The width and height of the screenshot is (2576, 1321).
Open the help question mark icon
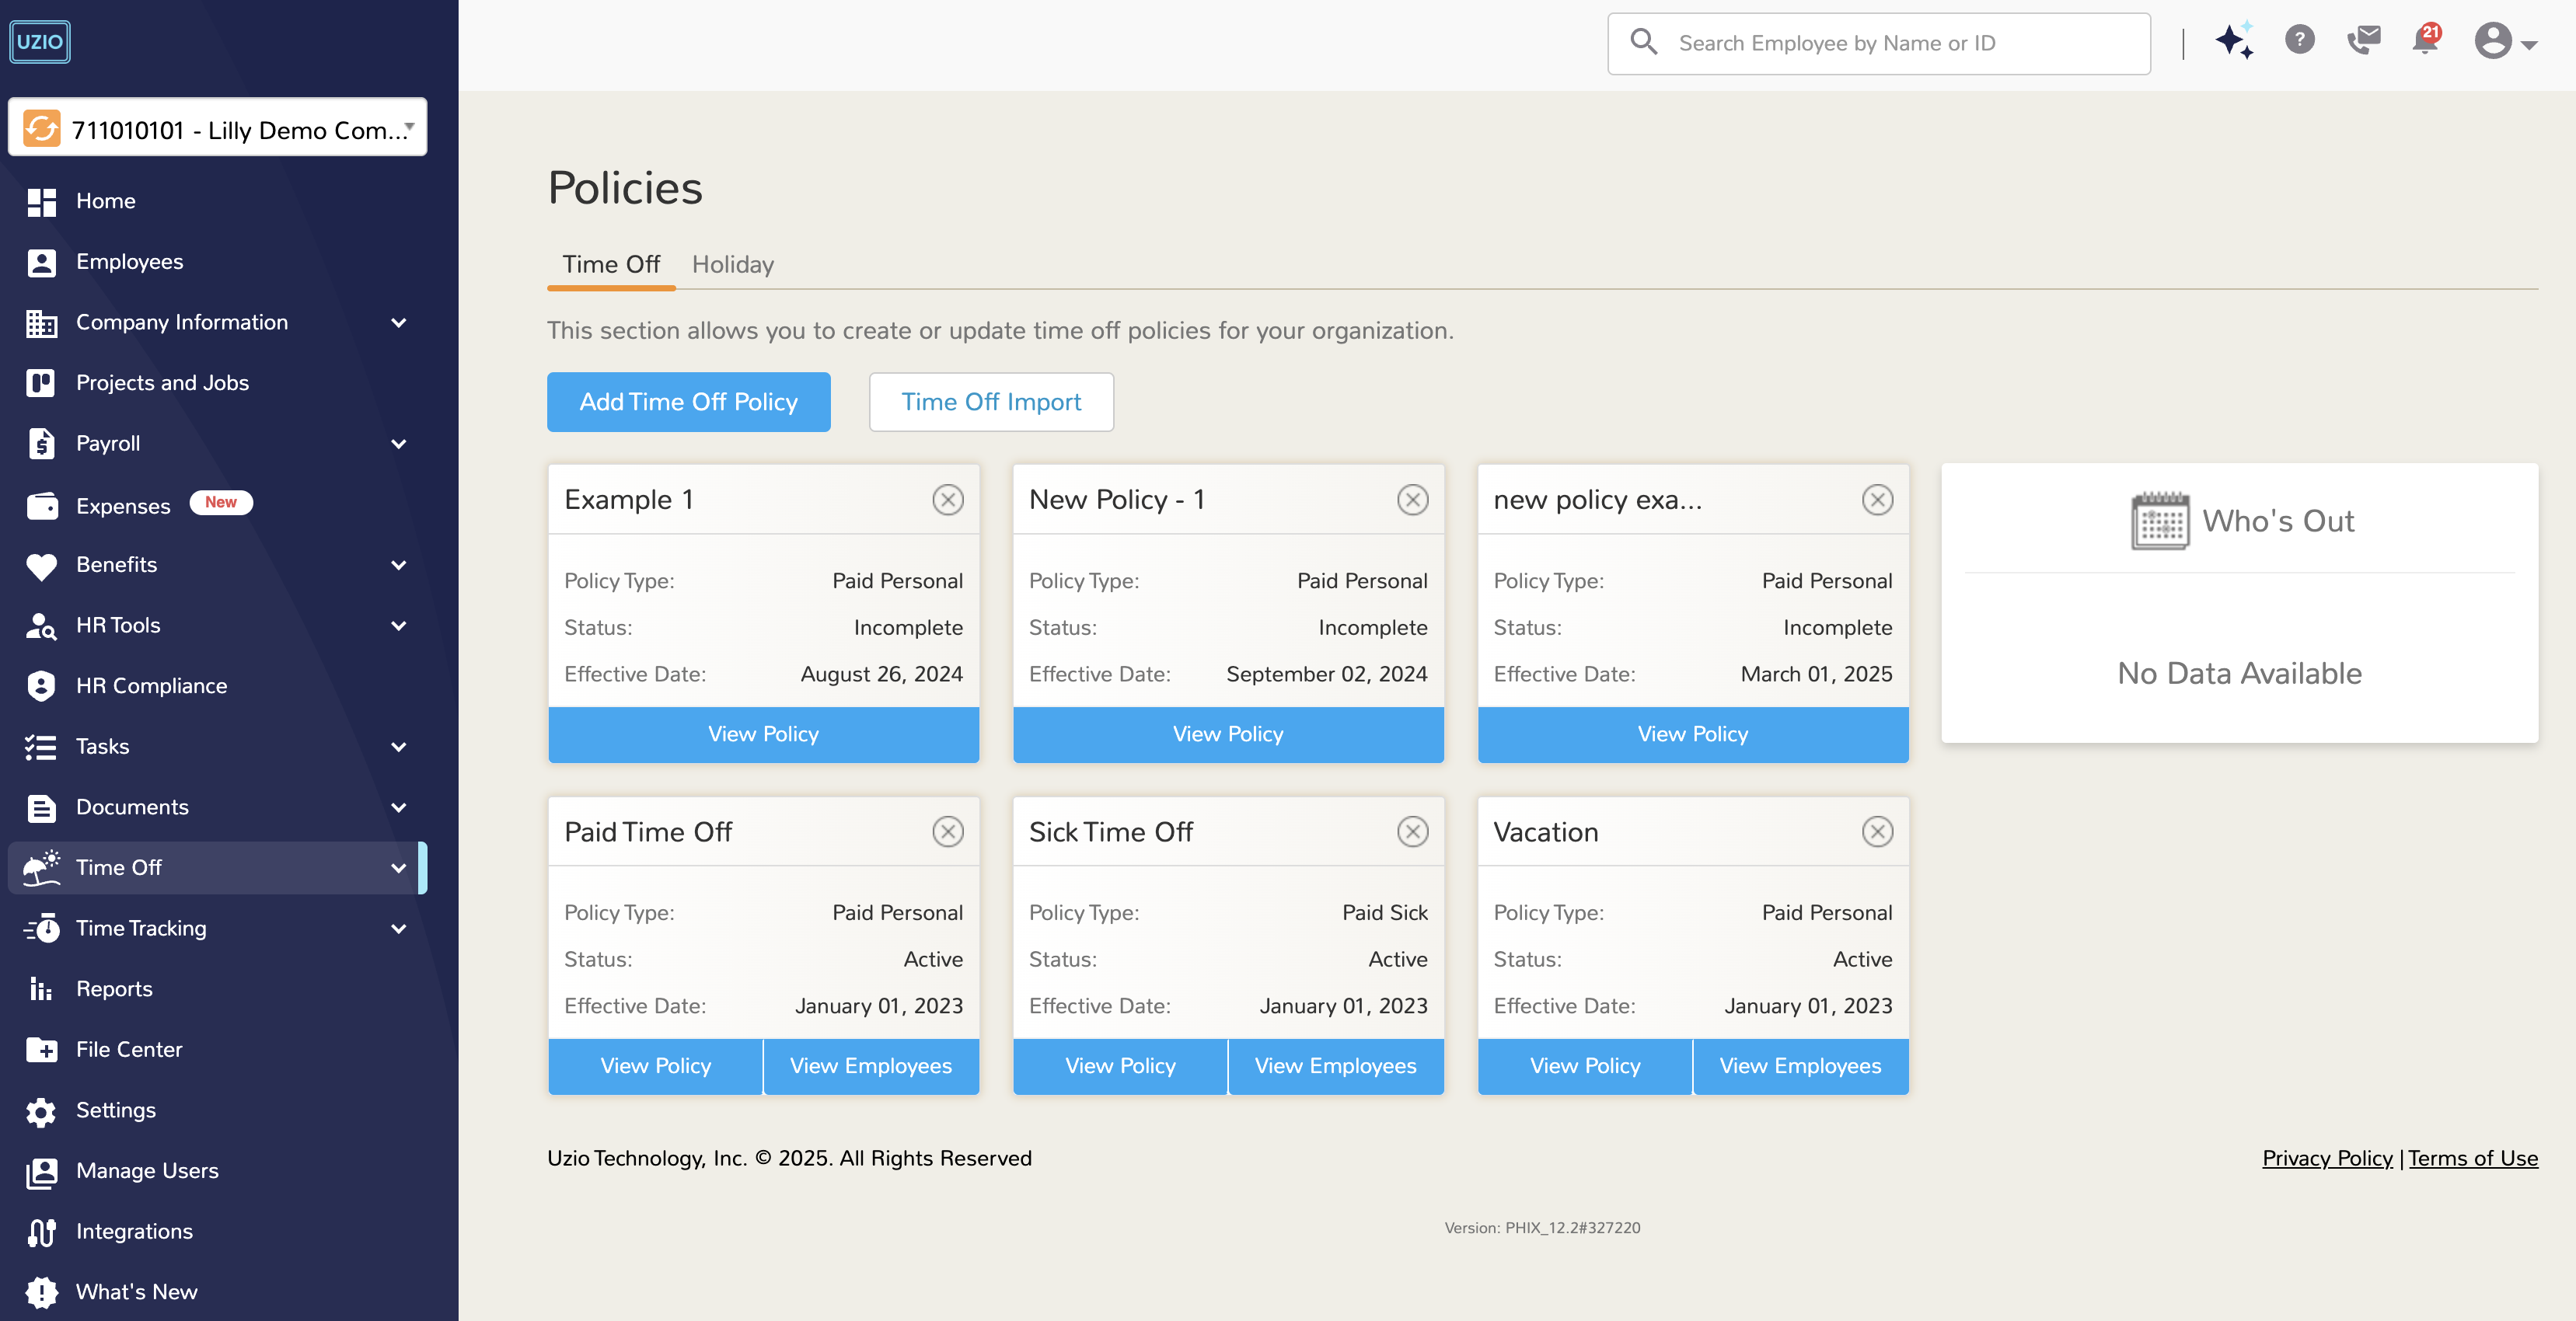(2299, 41)
